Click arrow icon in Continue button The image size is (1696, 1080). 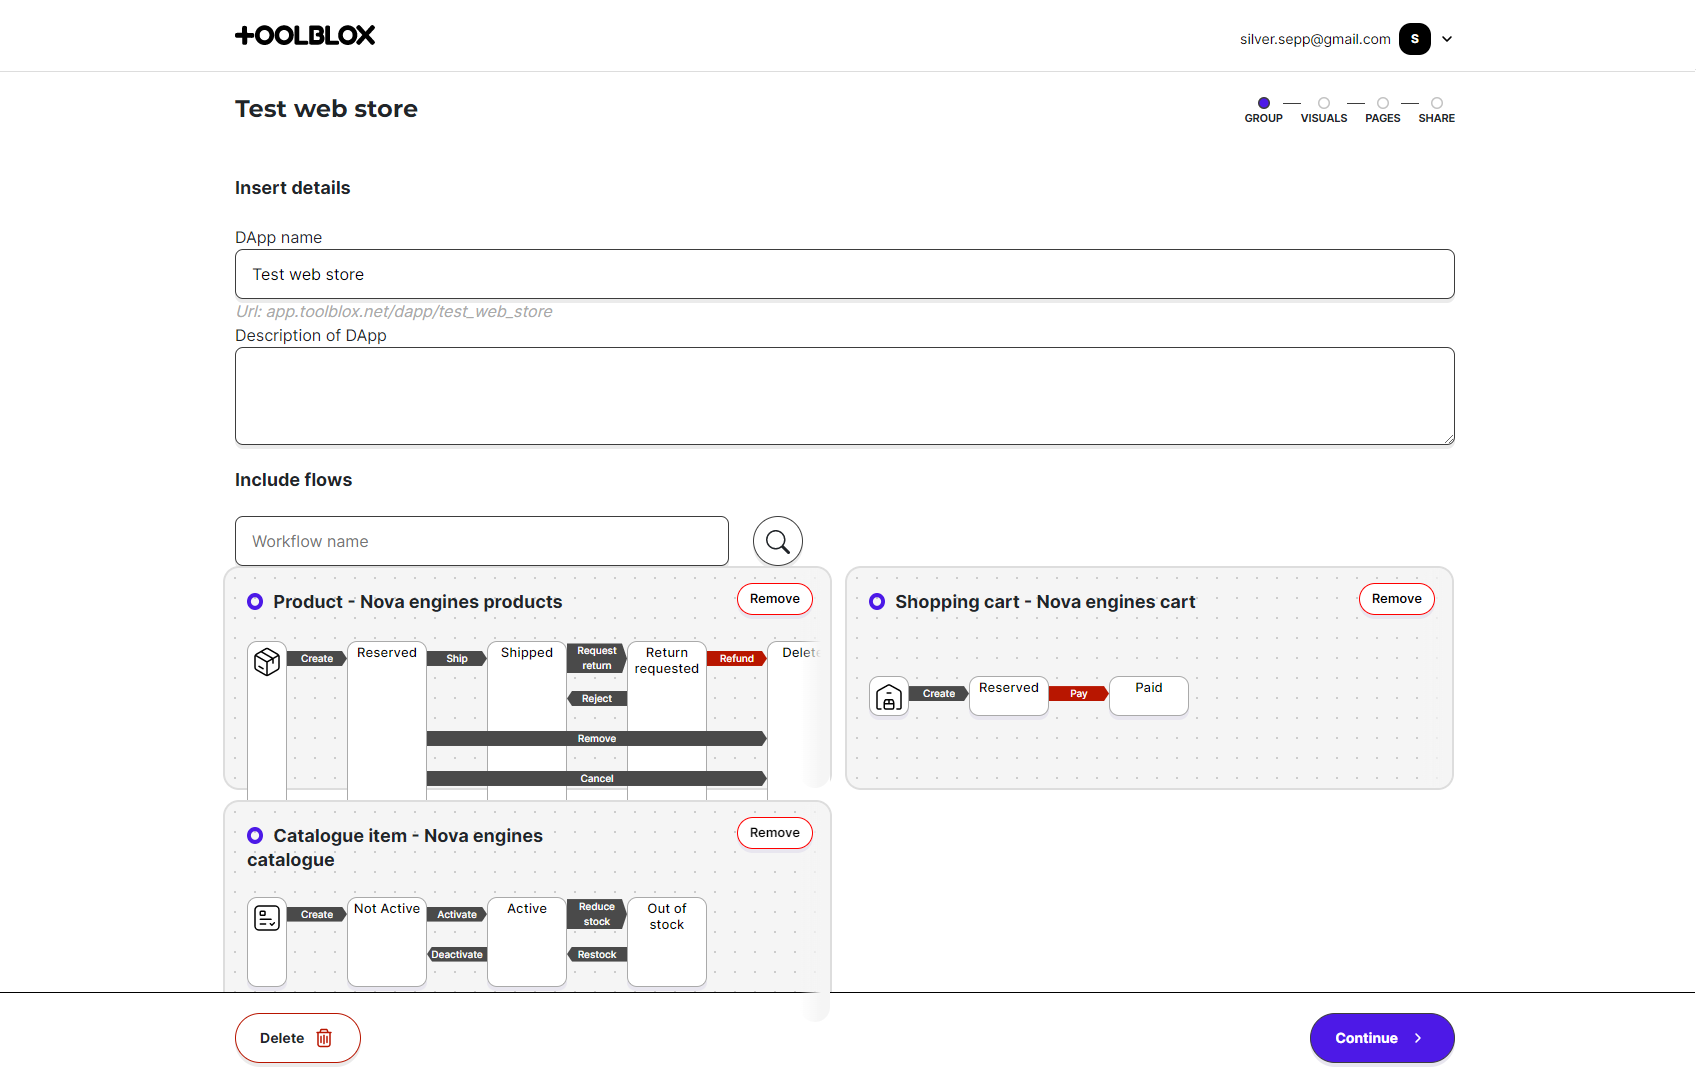[x=1418, y=1038]
